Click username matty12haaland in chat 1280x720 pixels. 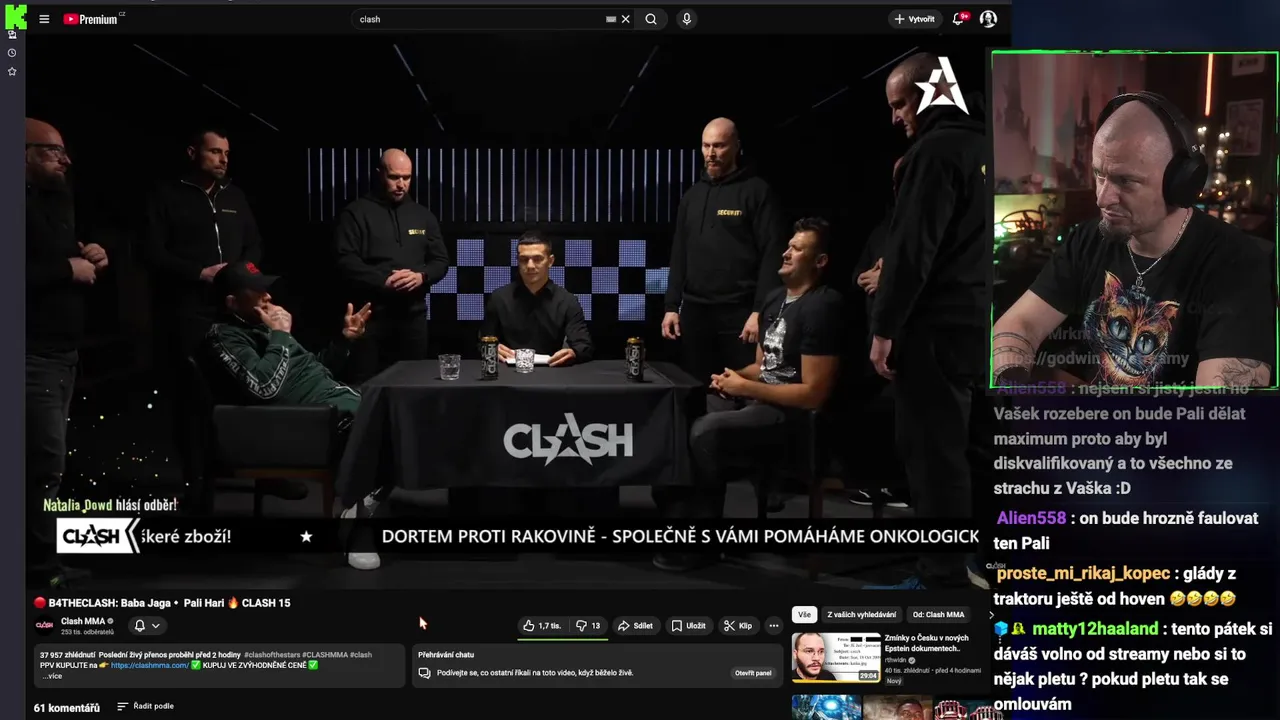(x=1095, y=629)
